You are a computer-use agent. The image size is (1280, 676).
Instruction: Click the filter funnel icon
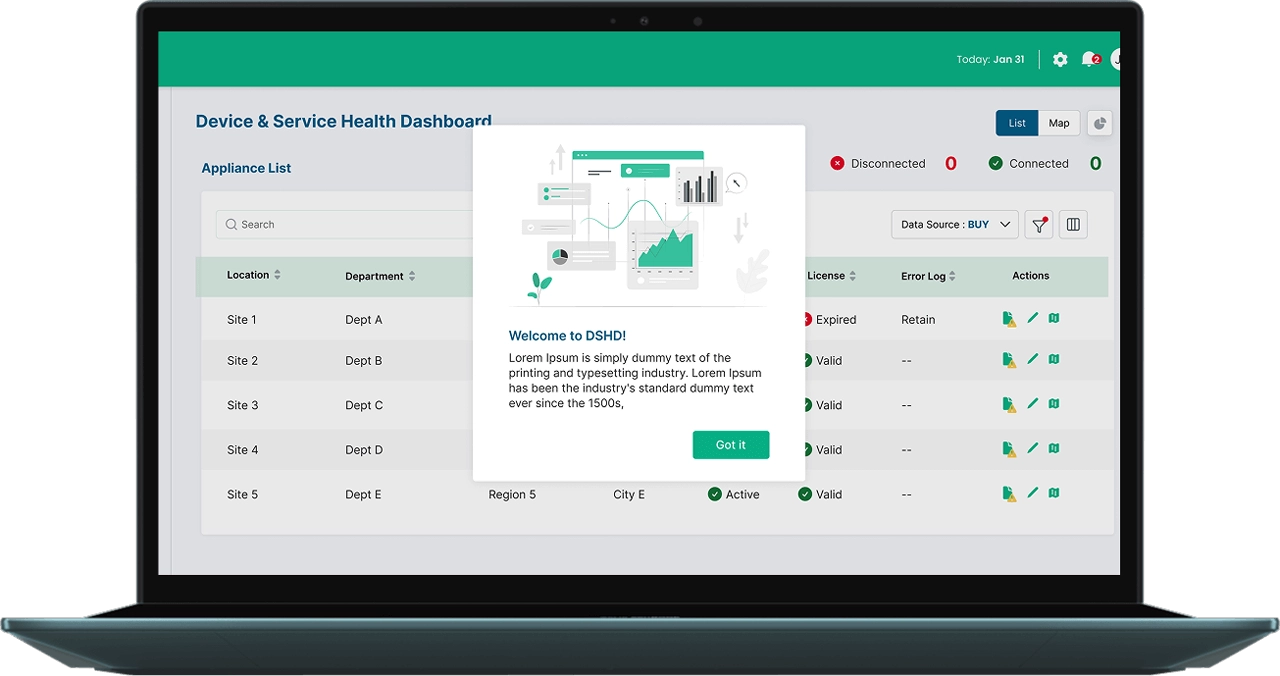[x=1040, y=225]
